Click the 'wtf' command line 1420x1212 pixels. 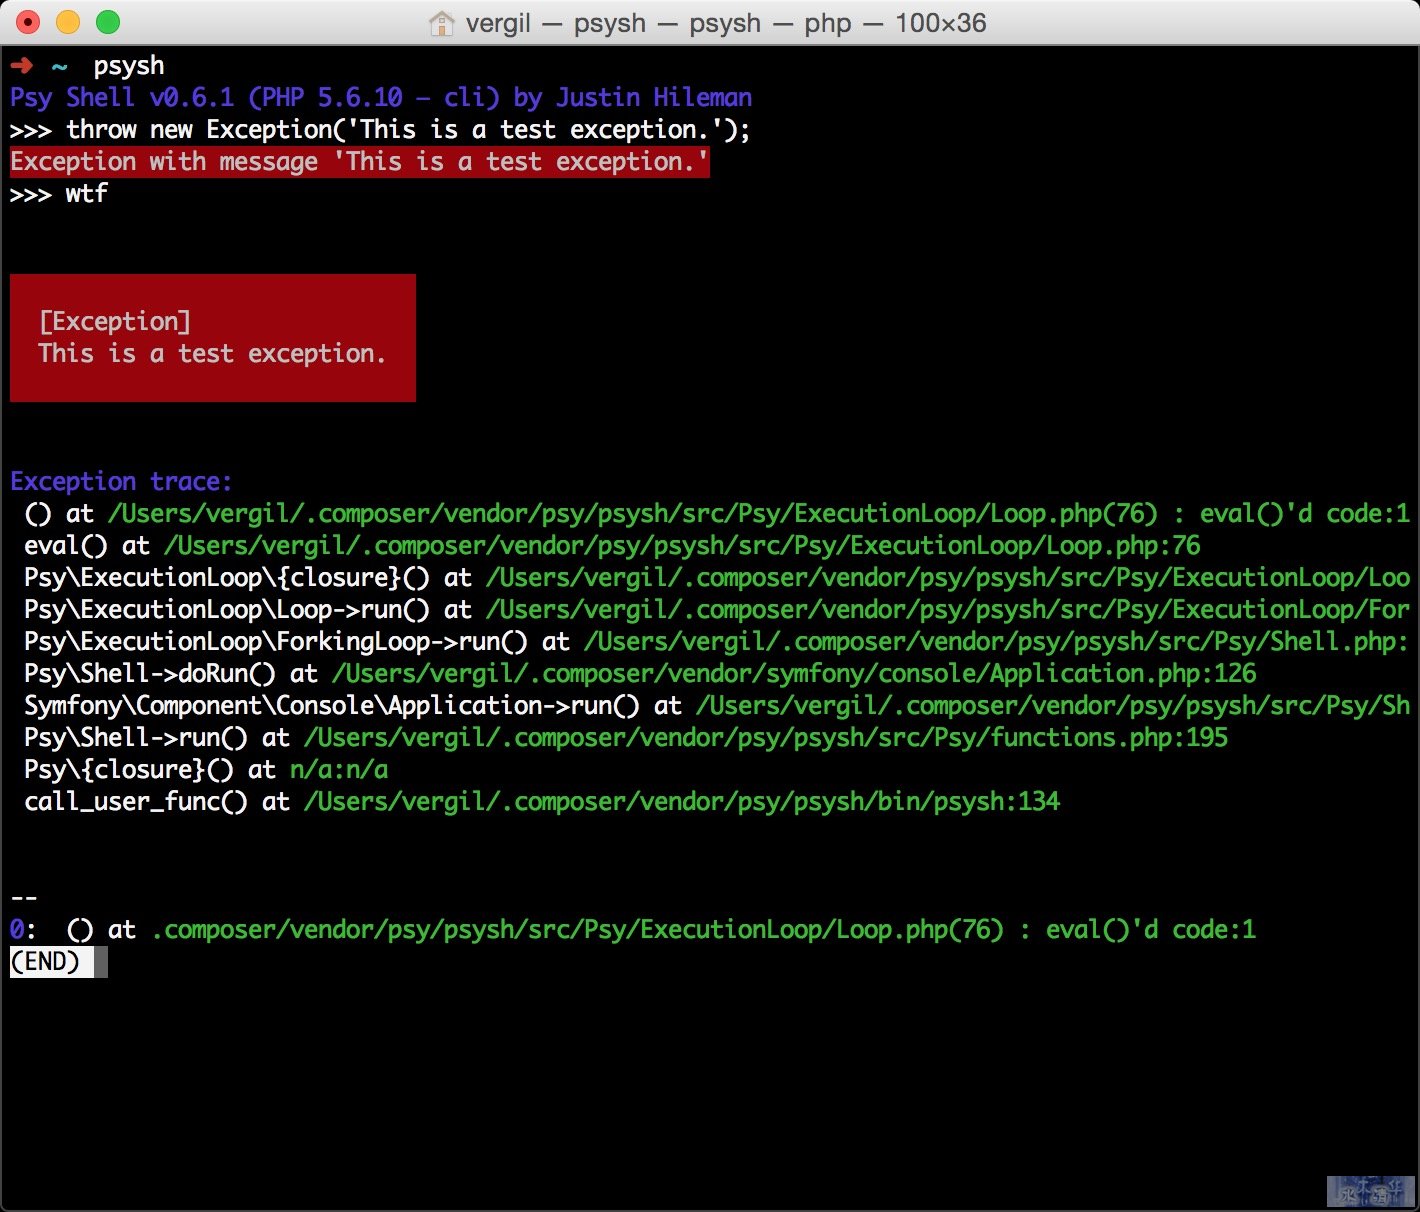coord(59,194)
